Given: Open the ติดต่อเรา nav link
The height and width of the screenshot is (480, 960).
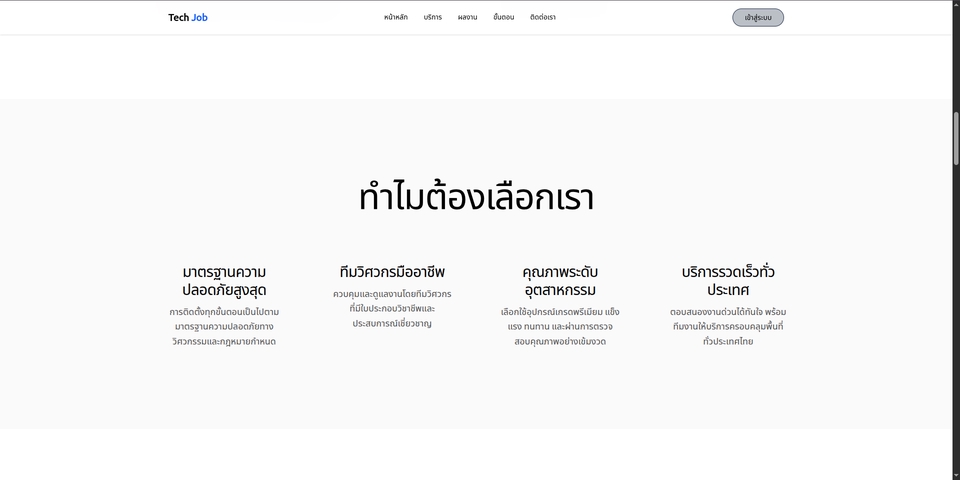Looking at the screenshot, I should click(543, 17).
